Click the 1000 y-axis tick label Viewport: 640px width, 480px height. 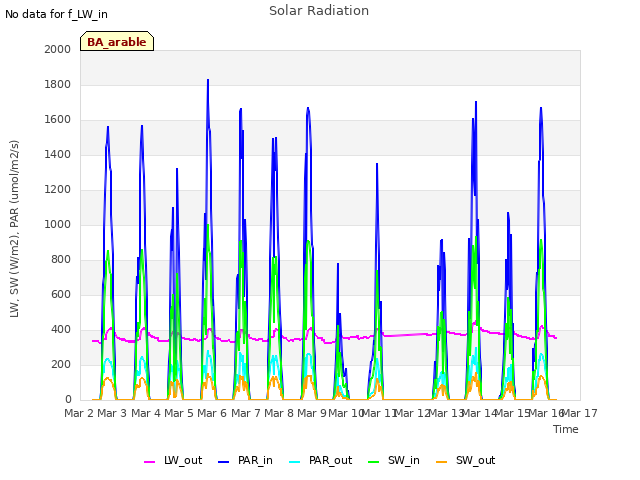(58, 224)
